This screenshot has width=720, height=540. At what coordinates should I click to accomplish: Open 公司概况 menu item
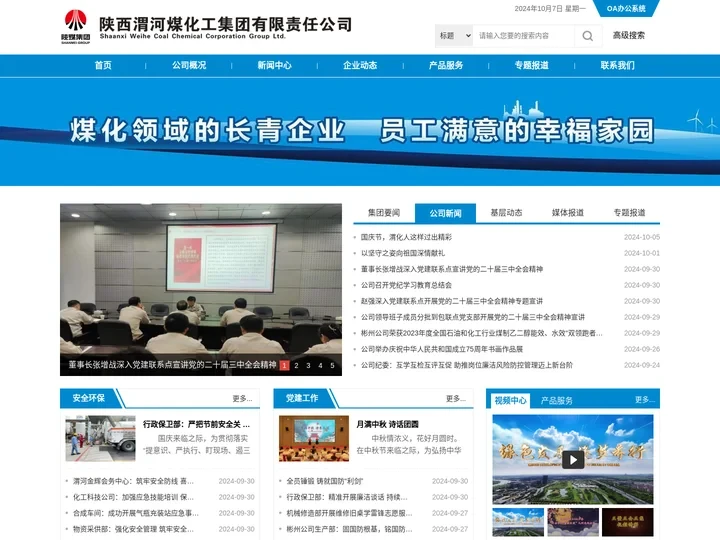(189, 65)
